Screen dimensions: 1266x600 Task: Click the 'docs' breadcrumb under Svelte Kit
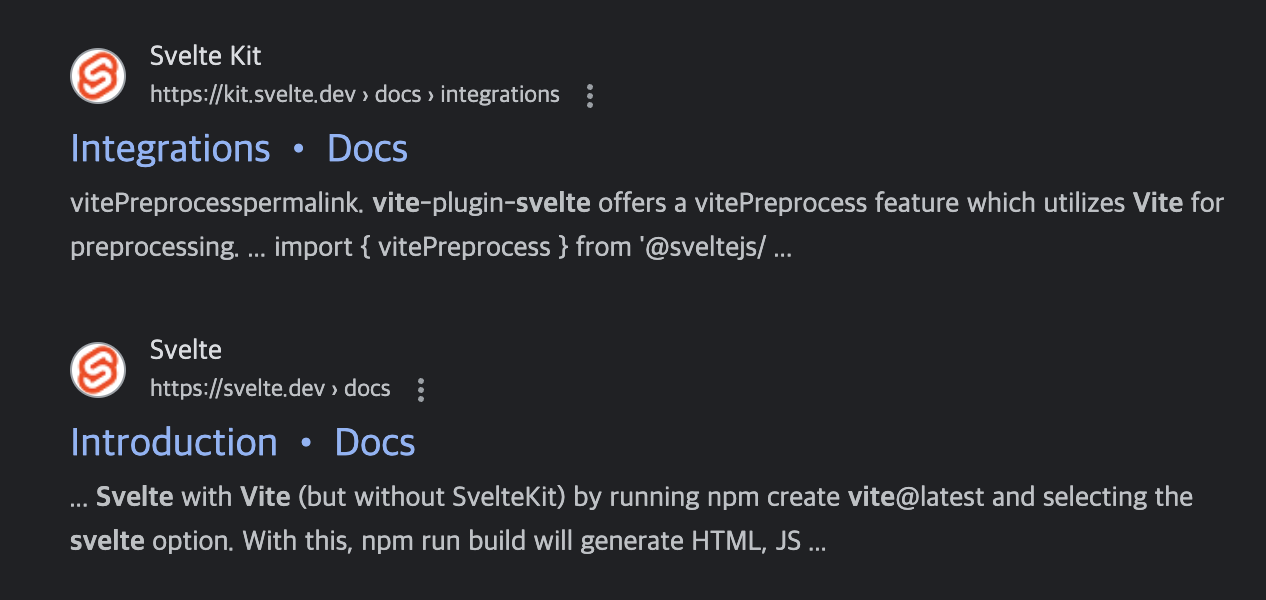[398, 95]
